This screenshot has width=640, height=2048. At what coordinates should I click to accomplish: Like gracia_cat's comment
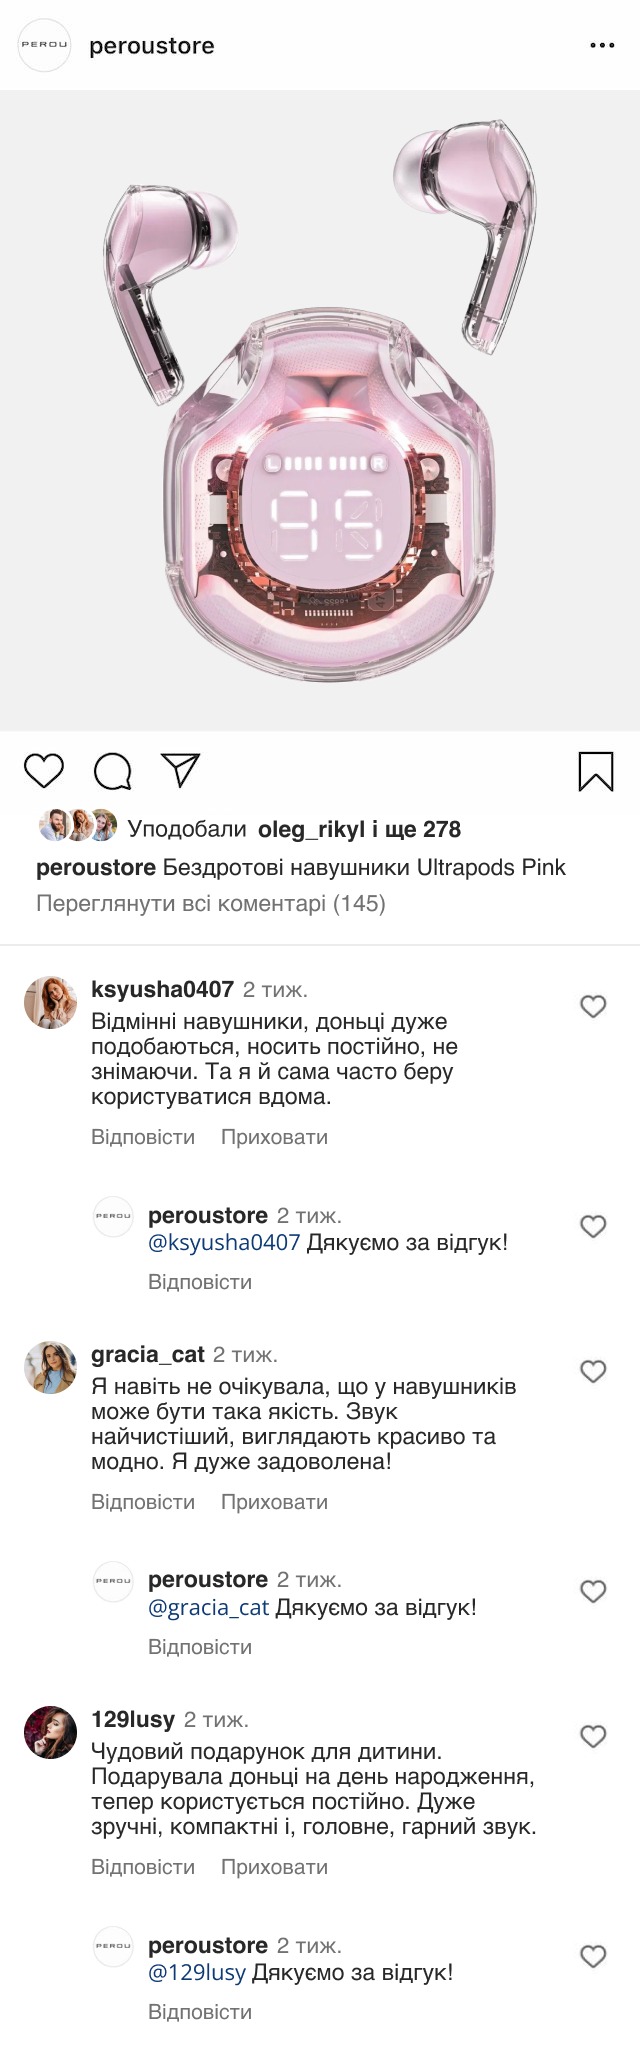tap(593, 1371)
